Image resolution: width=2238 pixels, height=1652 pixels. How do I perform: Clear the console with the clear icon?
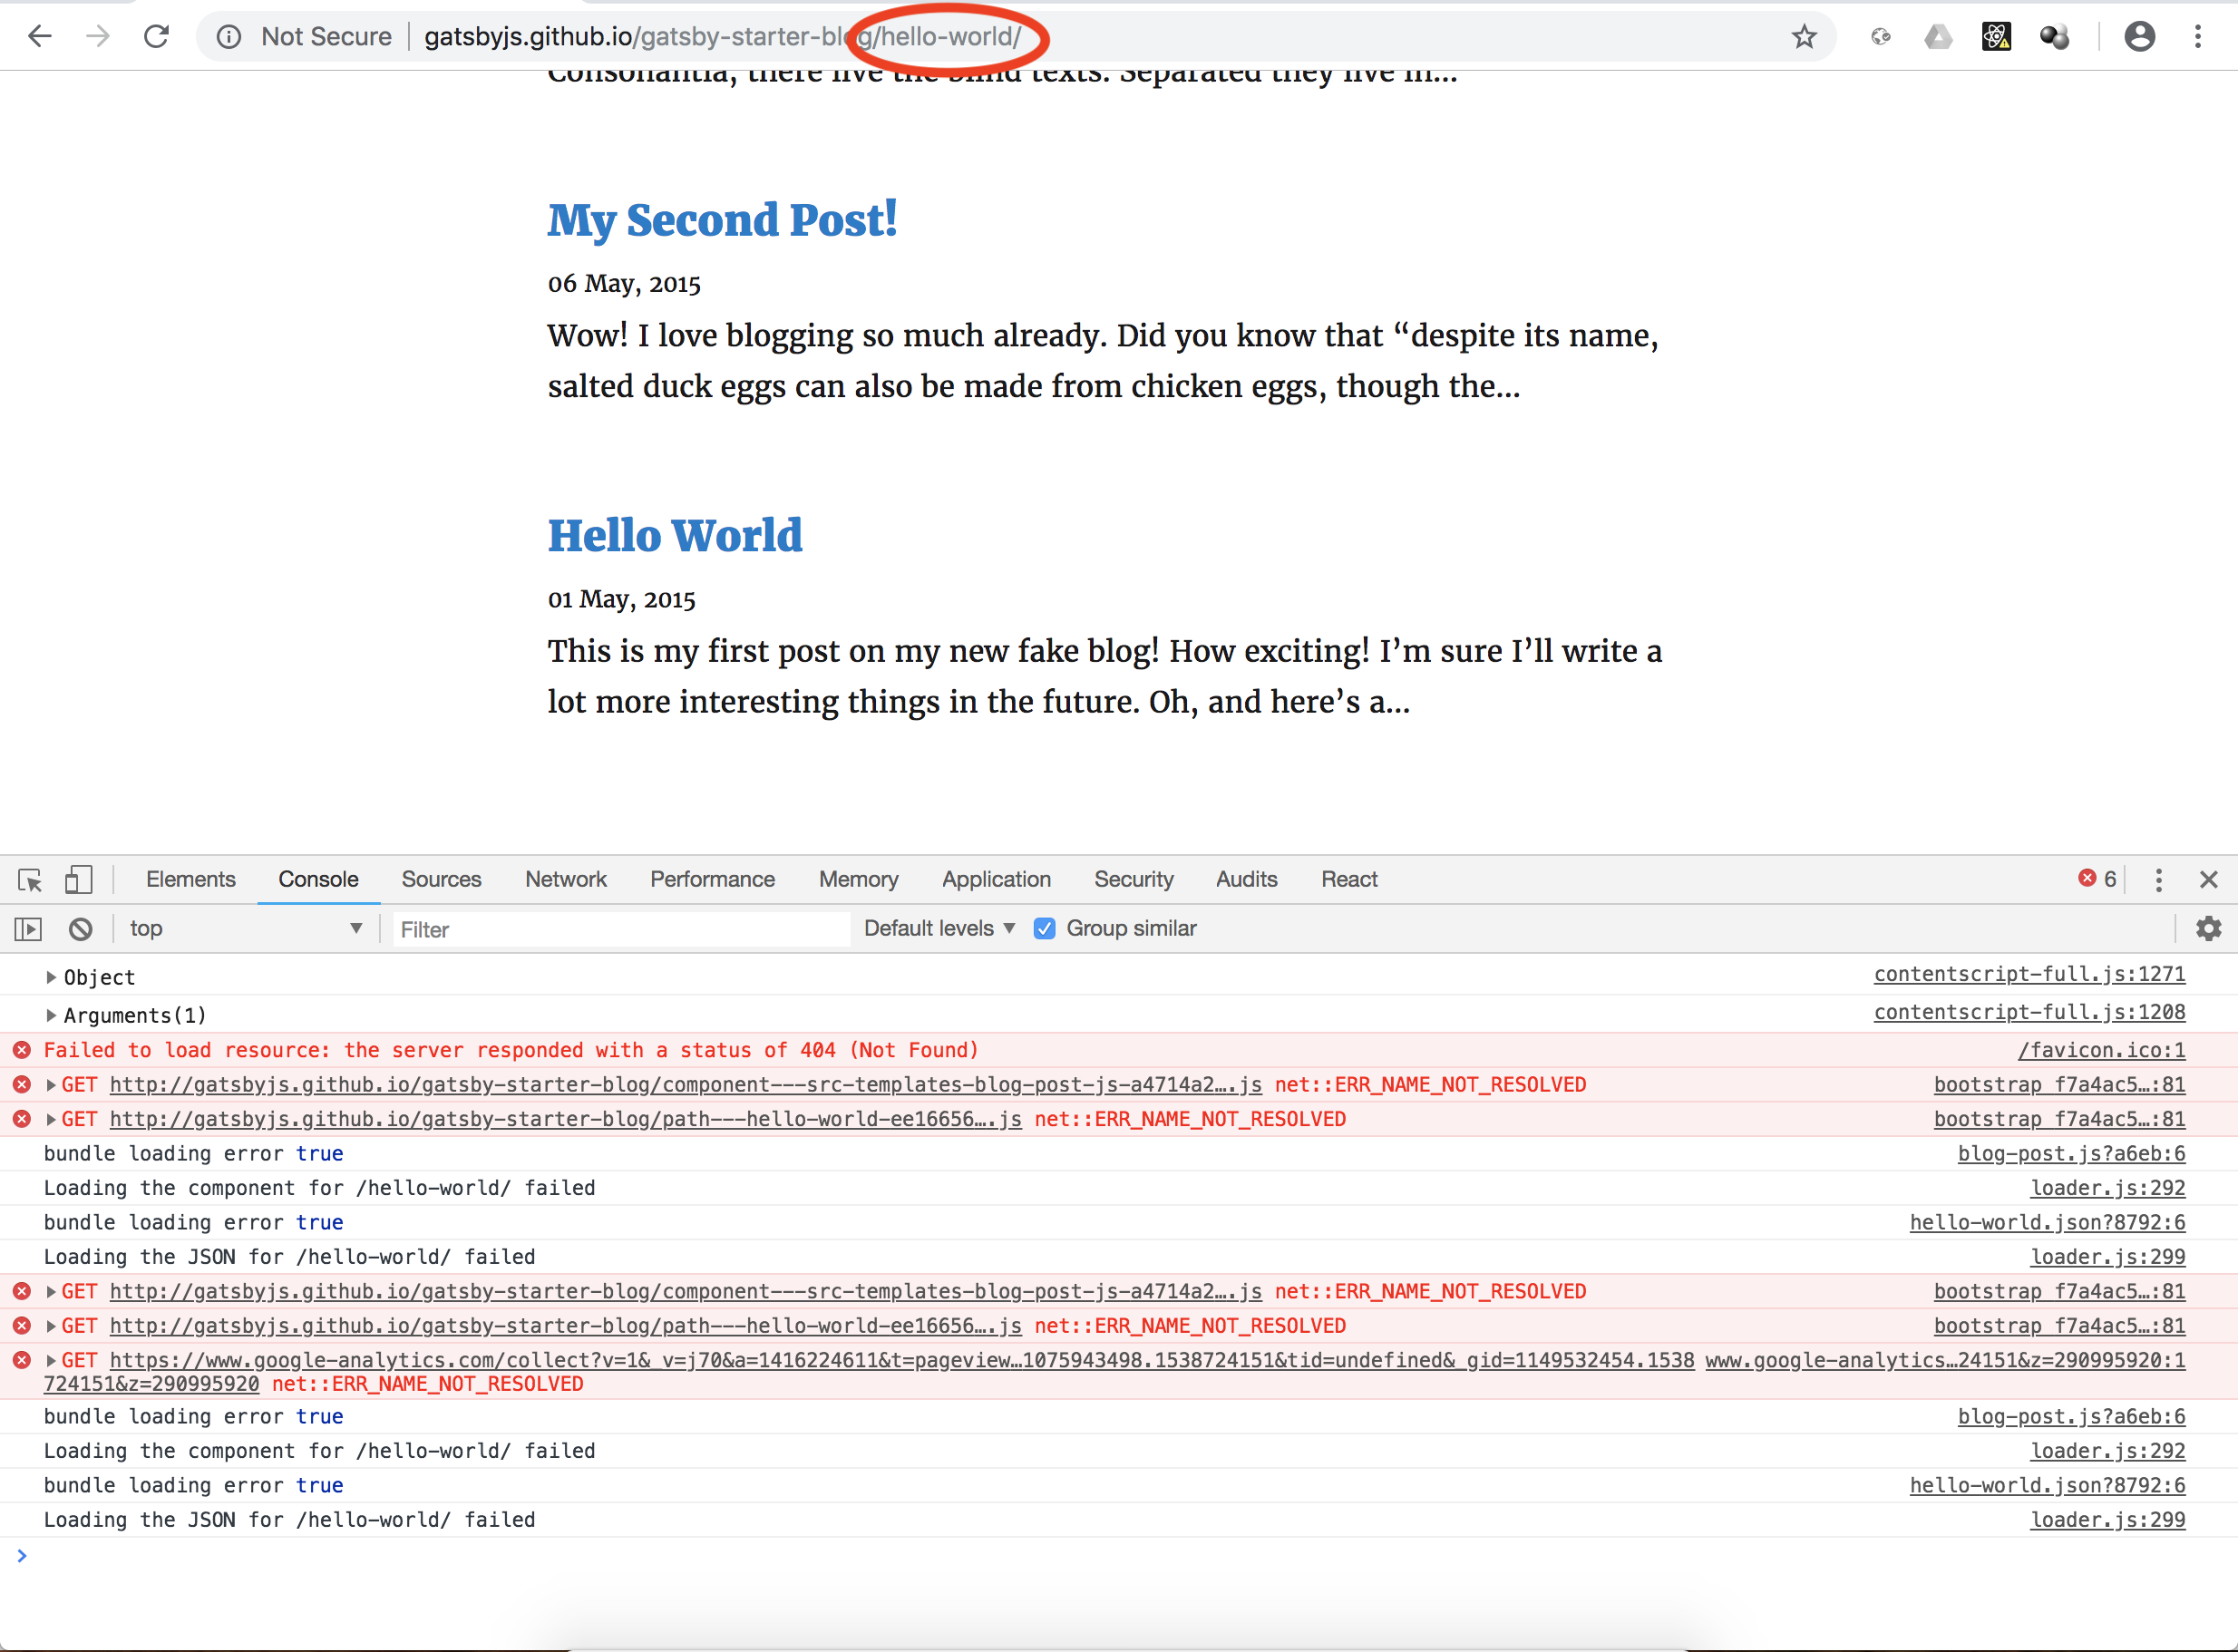80,928
